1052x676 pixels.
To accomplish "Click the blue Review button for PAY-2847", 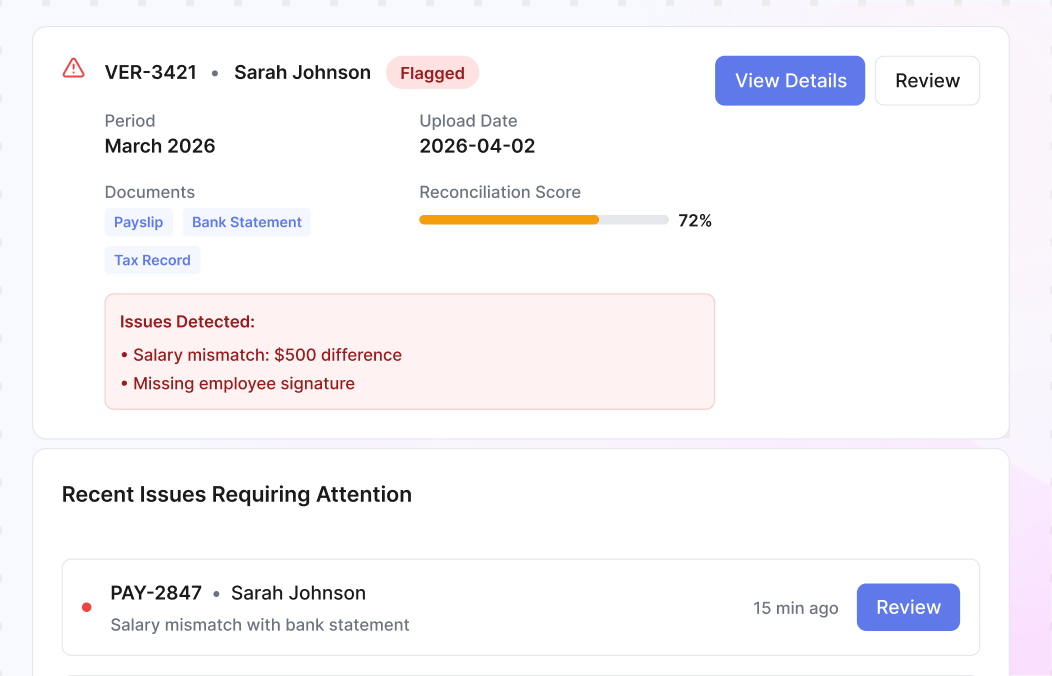I will (908, 607).
